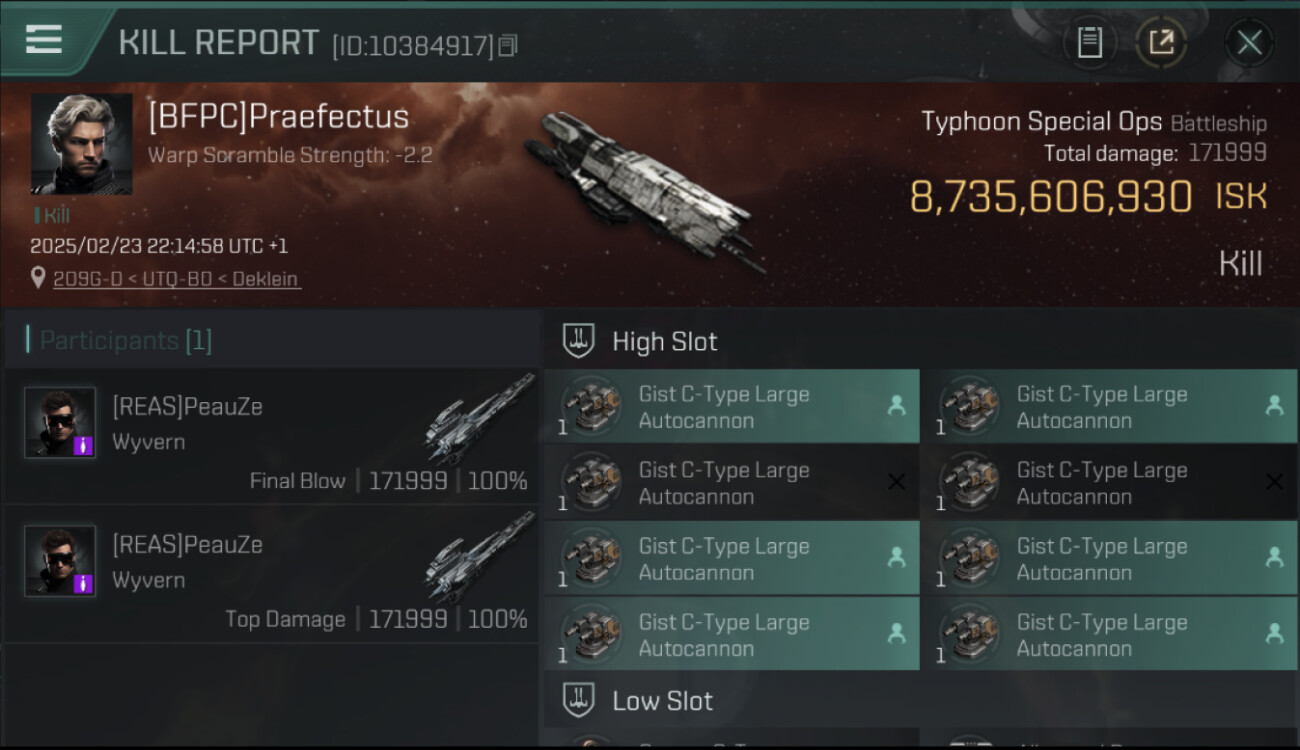Screen dimensions: 1300x750
Task: Click the destroyed X marker on the left autocannon
Action: pyautogui.click(x=896, y=482)
